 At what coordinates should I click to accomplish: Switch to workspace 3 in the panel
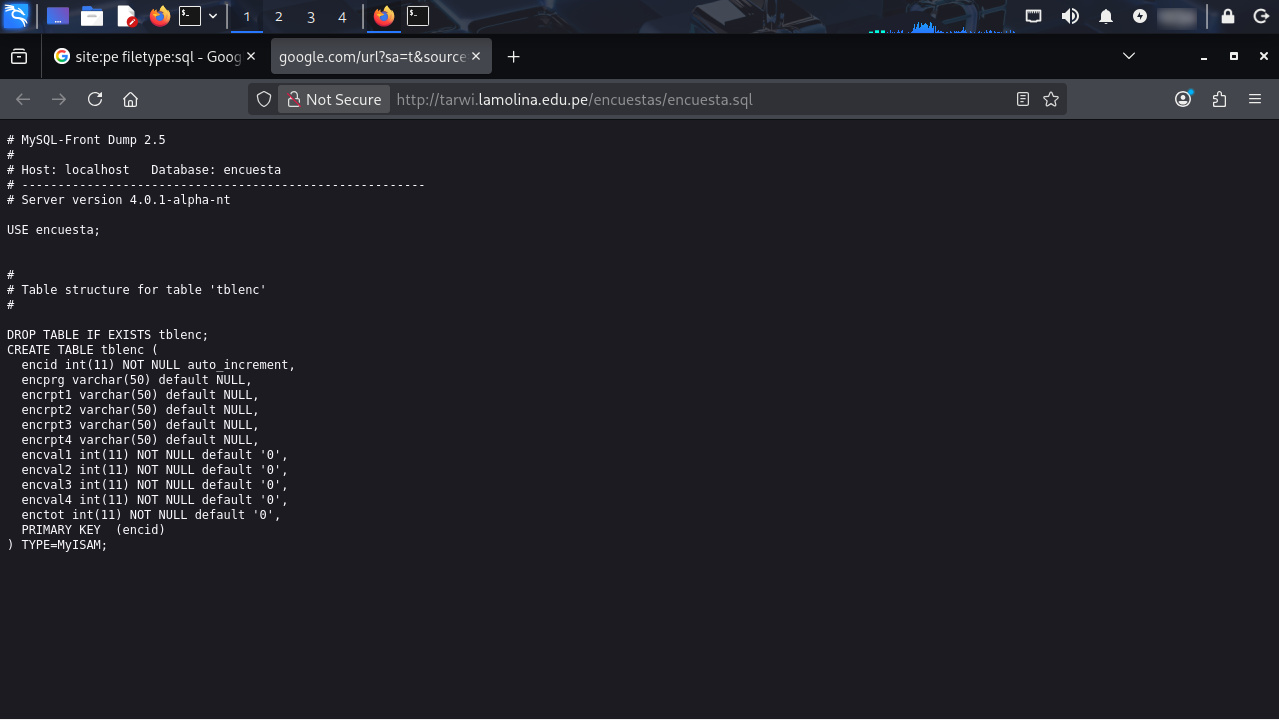[x=311, y=17]
